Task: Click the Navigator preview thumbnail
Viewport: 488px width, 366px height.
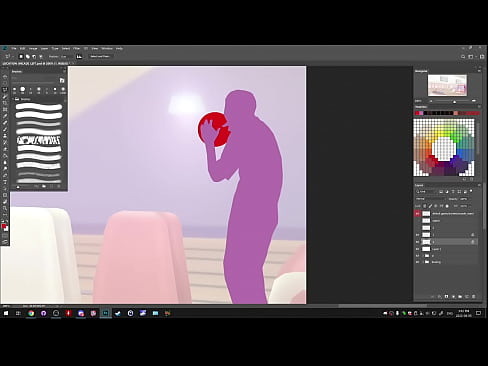Action: pos(447,85)
